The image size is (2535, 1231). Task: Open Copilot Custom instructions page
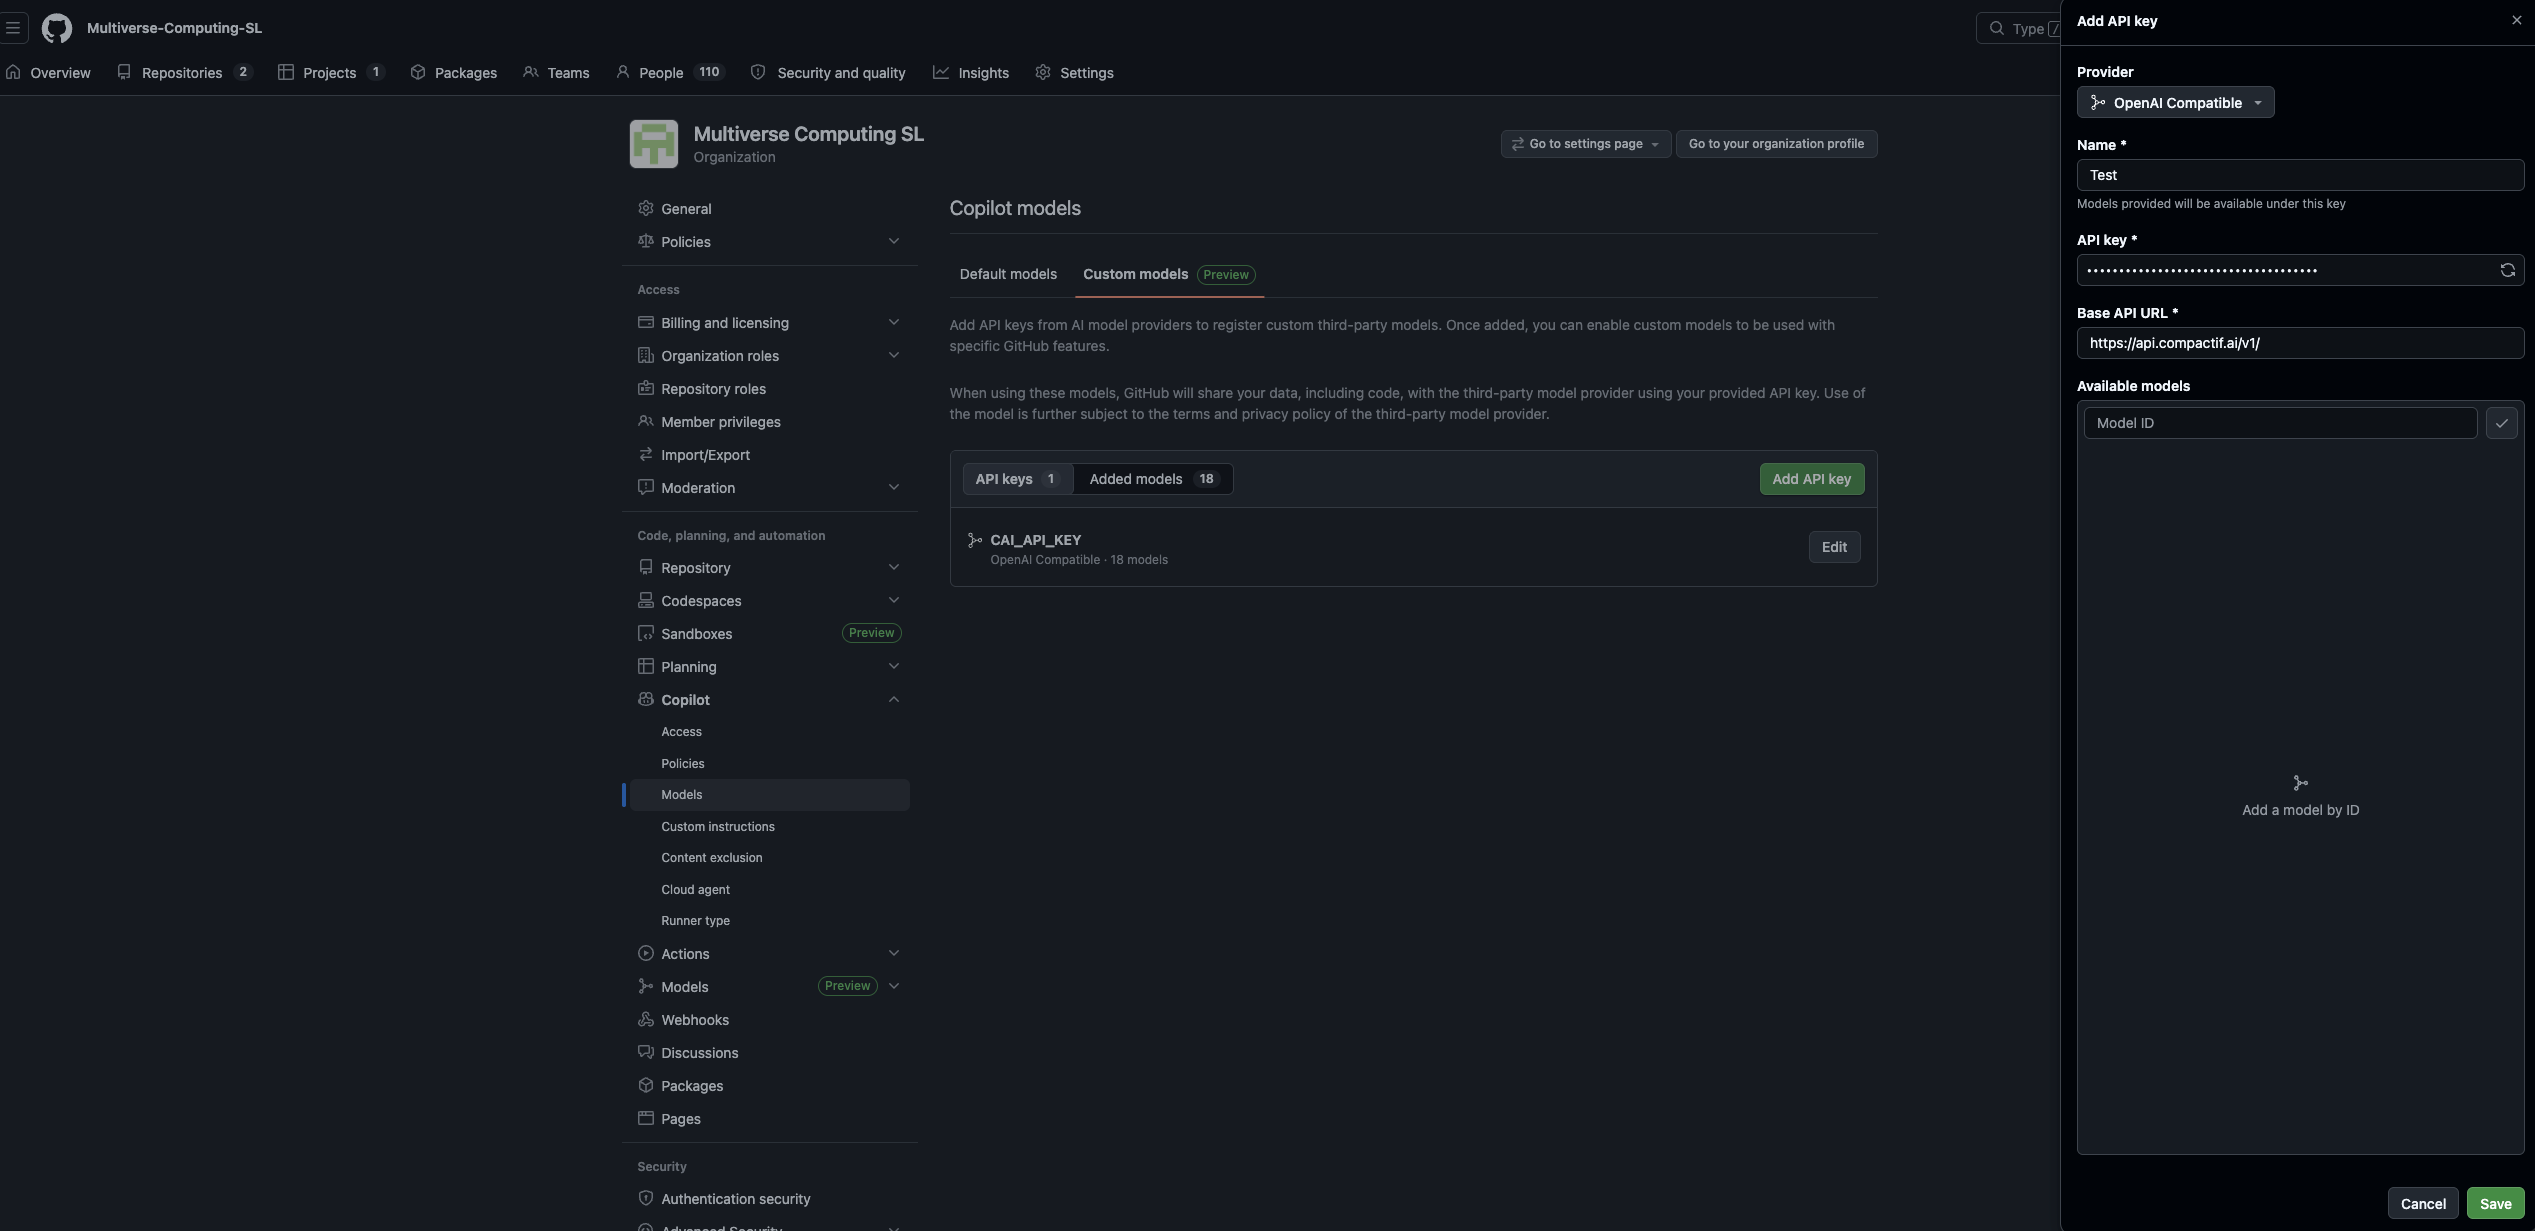click(x=769, y=827)
